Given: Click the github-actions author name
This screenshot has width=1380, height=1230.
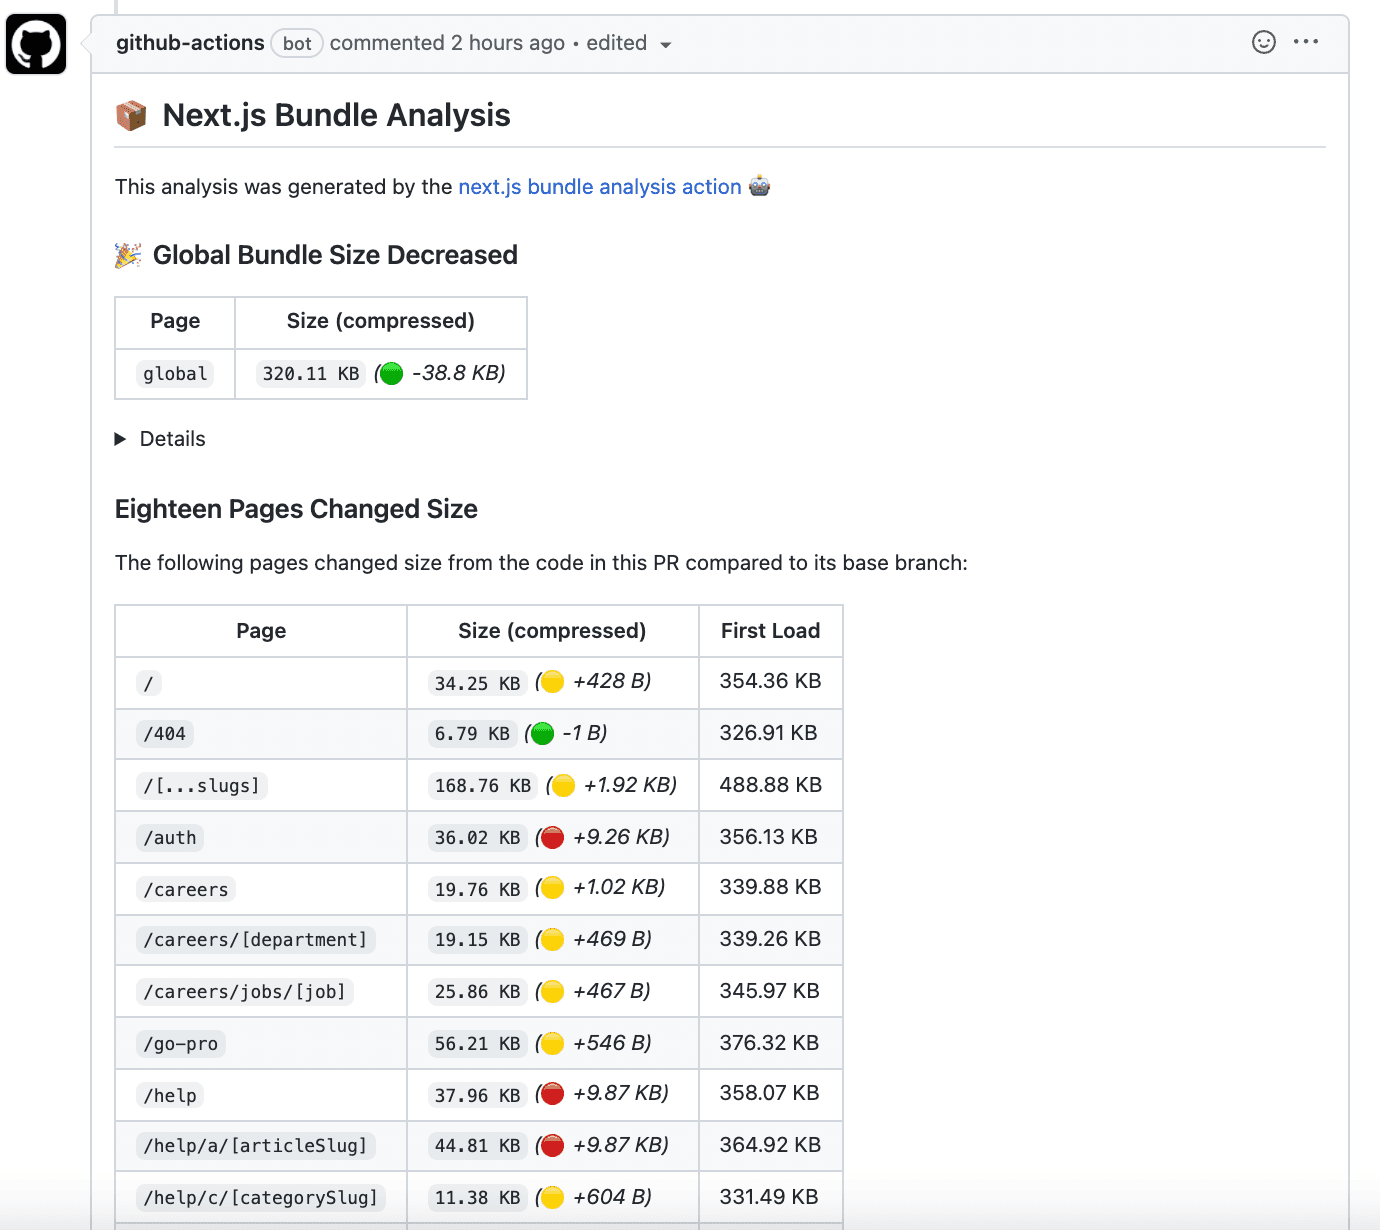Looking at the screenshot, I should click(190, 43).
